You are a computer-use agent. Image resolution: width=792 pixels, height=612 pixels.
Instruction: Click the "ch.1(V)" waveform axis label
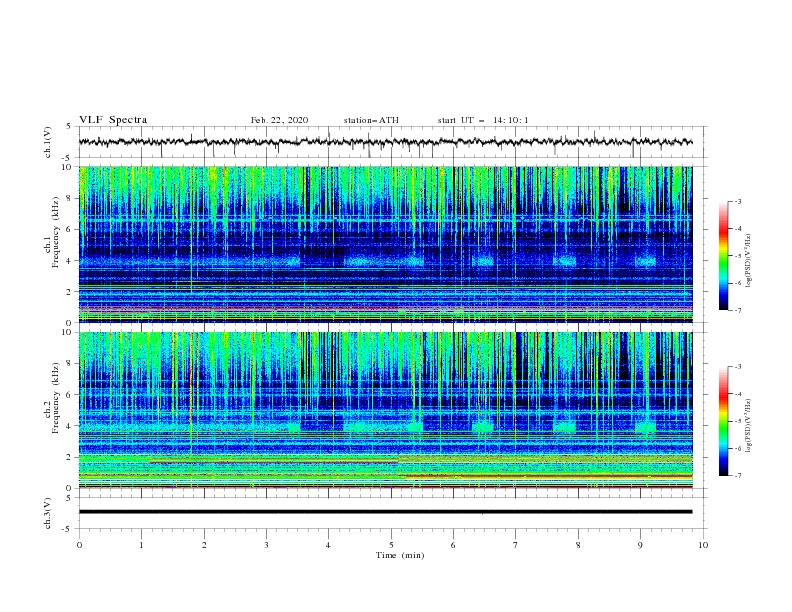tap(48, 142)
